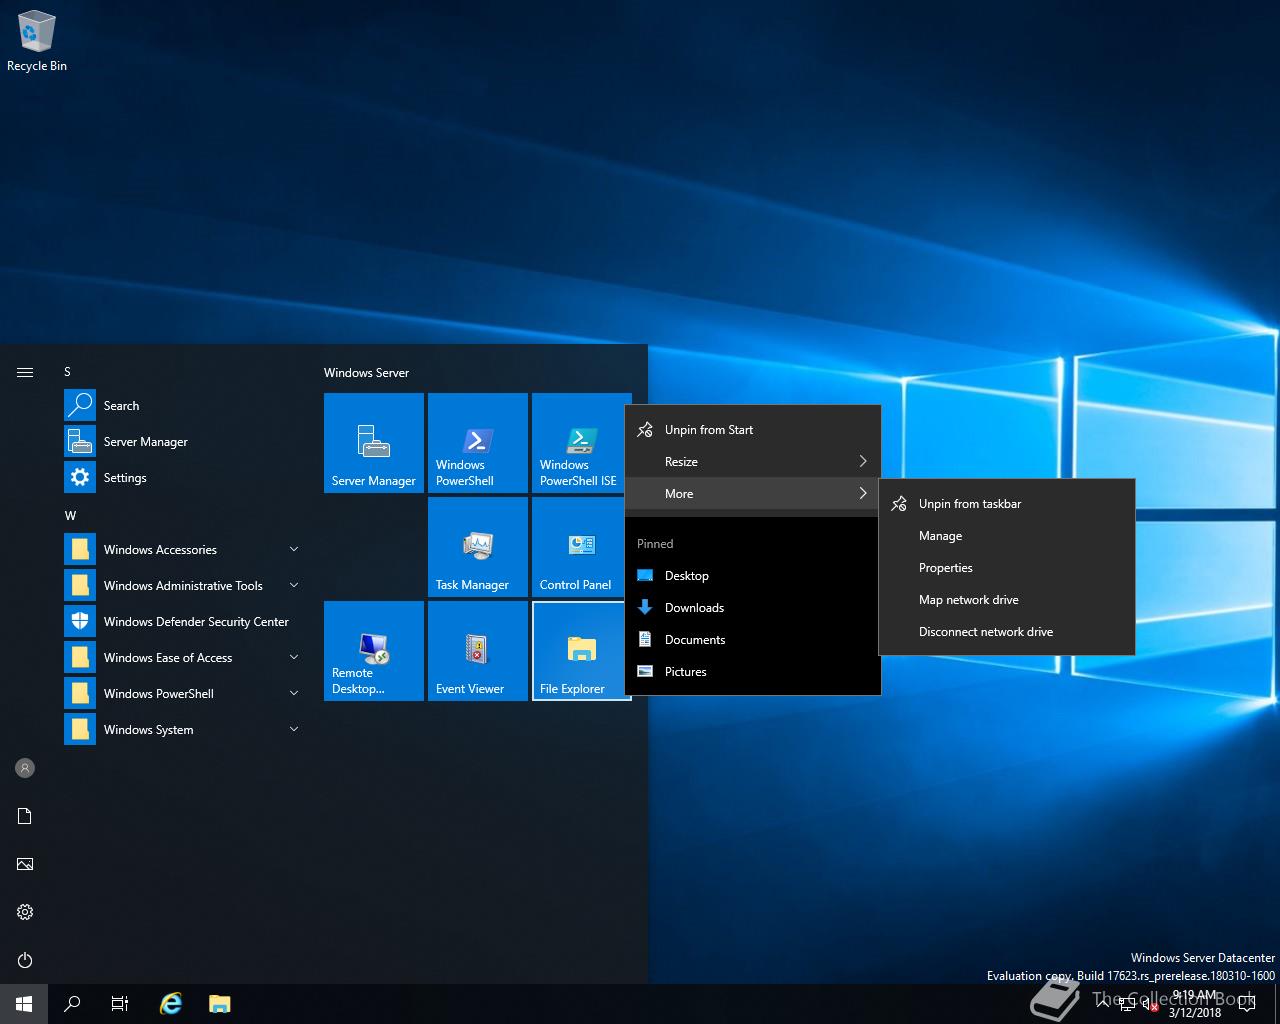Click the S letter header in apps list
Screen dimensions: 1280x1024
point(68,372)
